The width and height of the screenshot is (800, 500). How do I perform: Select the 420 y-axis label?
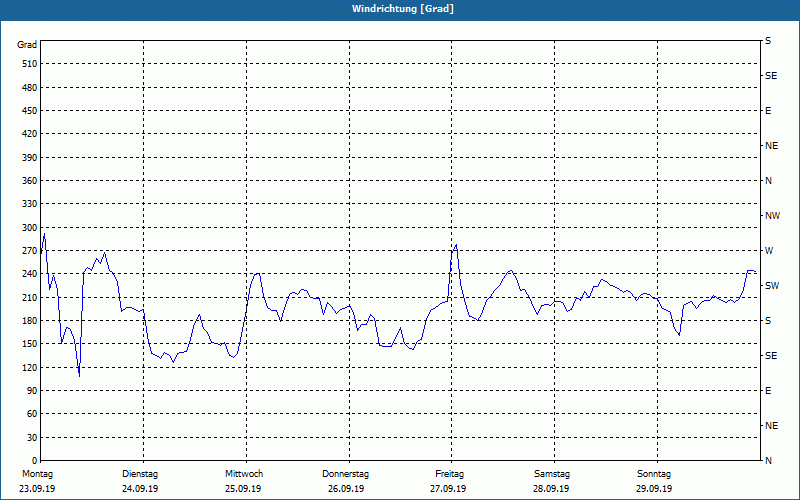[30, 134]
